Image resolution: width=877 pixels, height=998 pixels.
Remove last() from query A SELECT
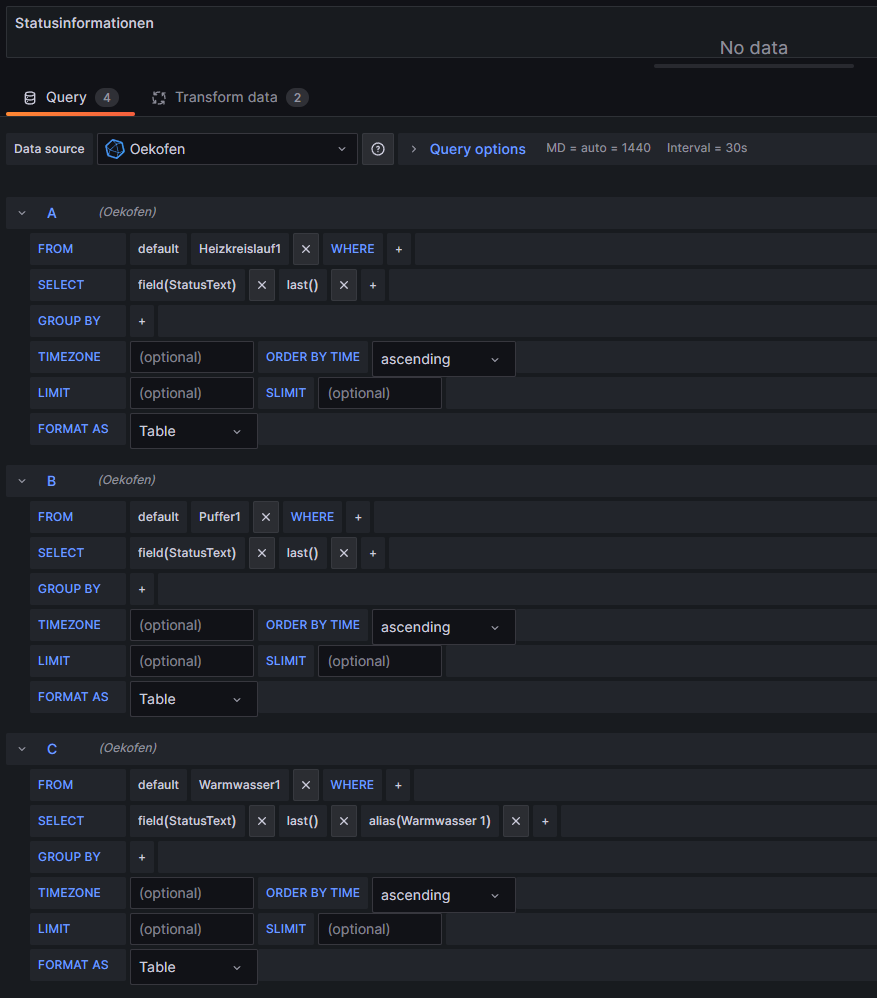coord(343,285)
